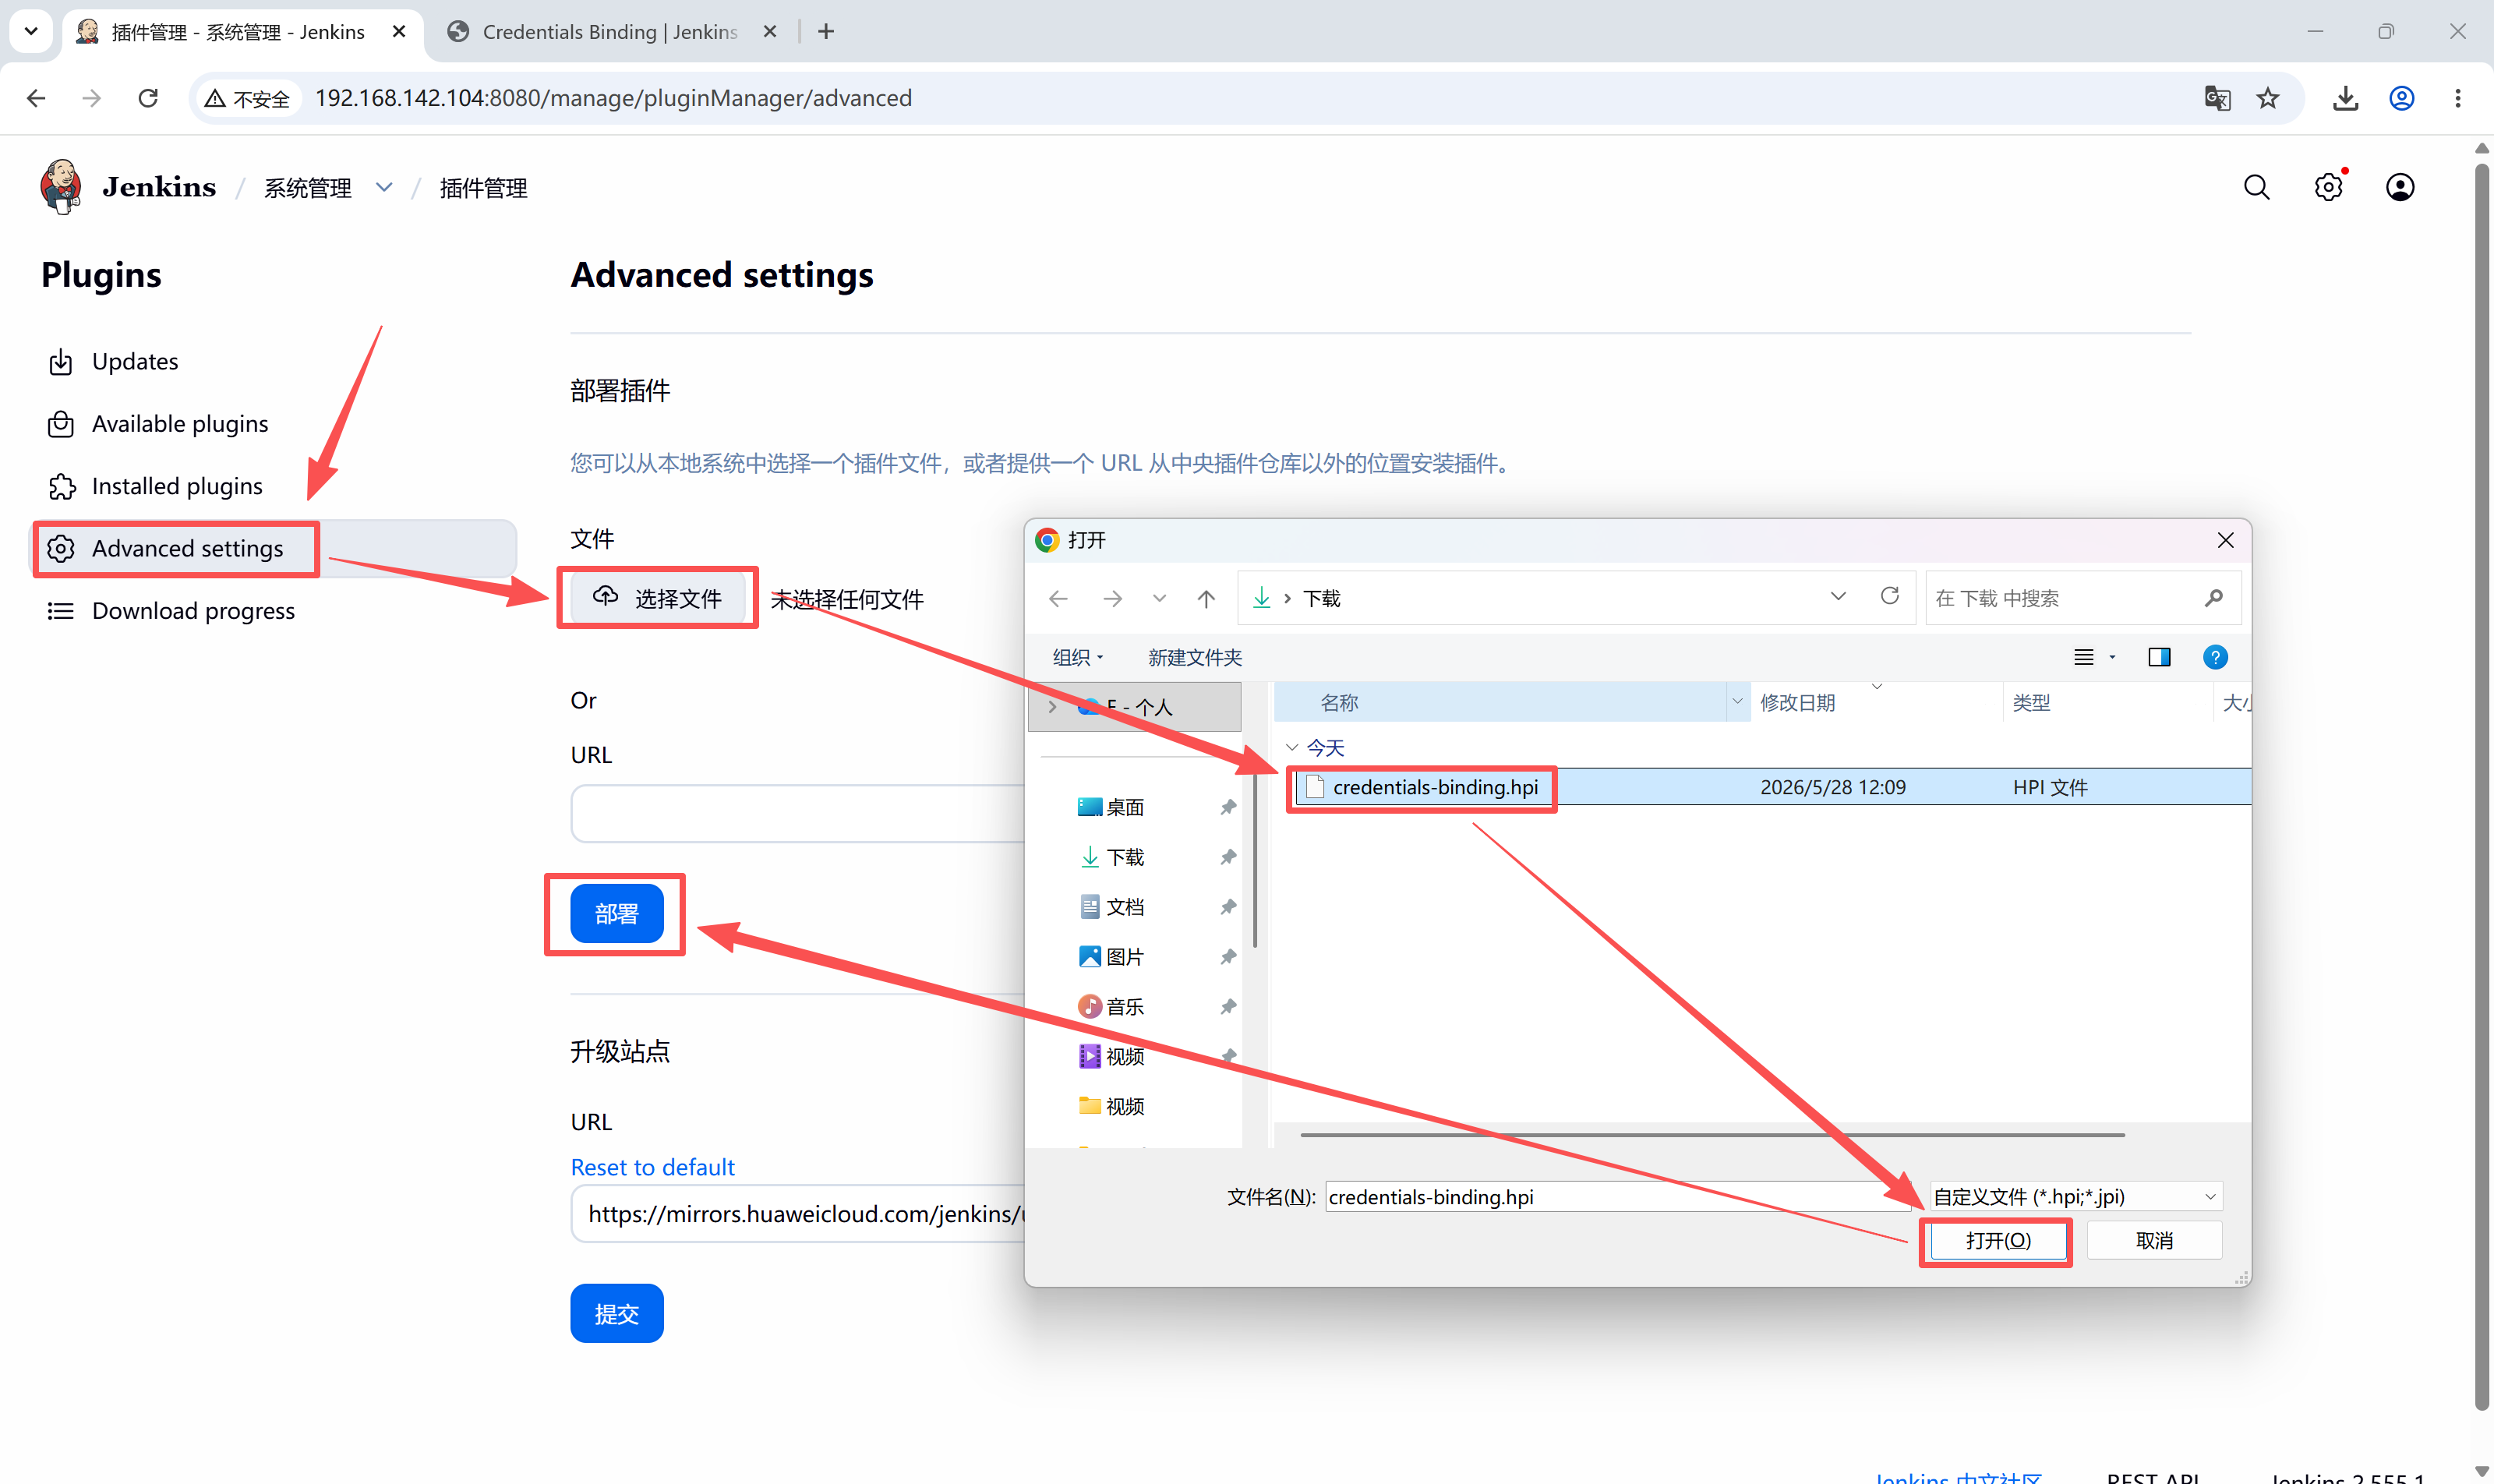Click the plugin URL input field
This screenshot has width=2494, height=1484.
pos(798,814)
